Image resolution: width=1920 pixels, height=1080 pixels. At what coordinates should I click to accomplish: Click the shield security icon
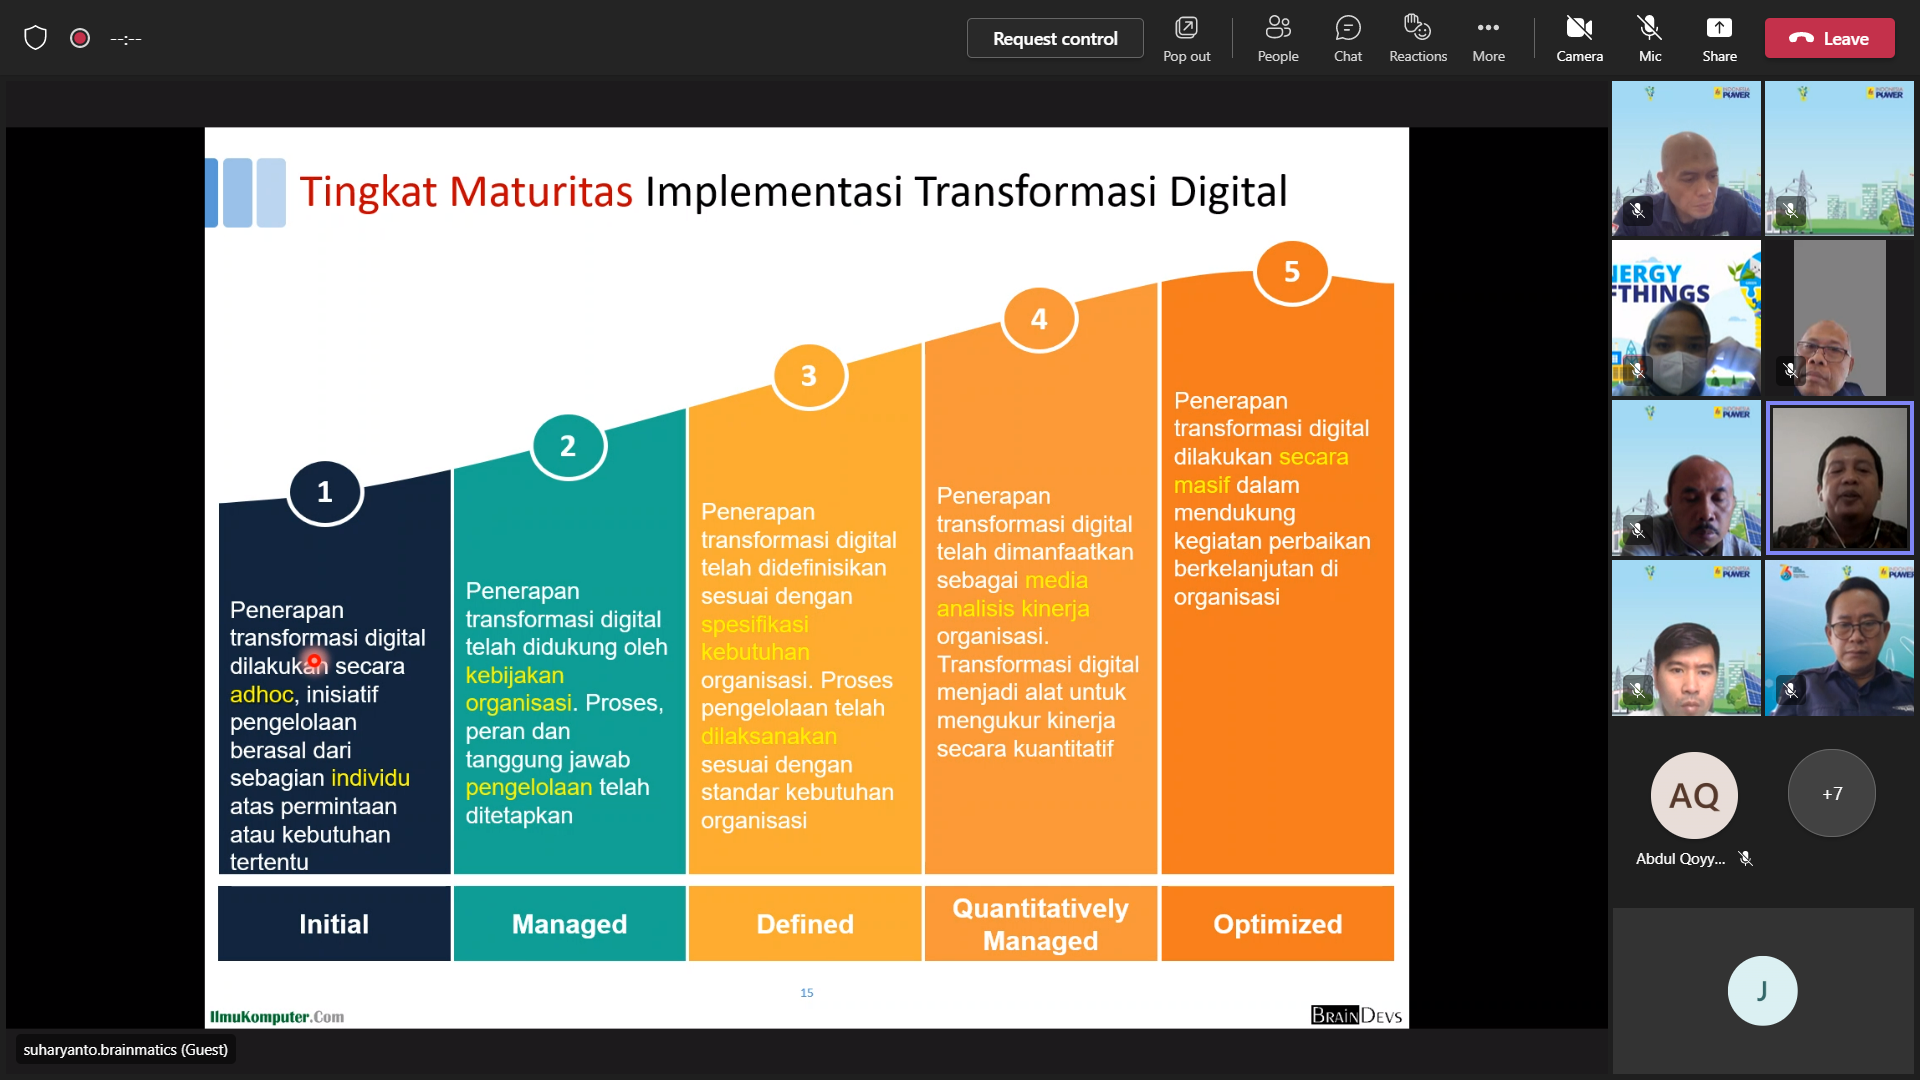point(36,38)
